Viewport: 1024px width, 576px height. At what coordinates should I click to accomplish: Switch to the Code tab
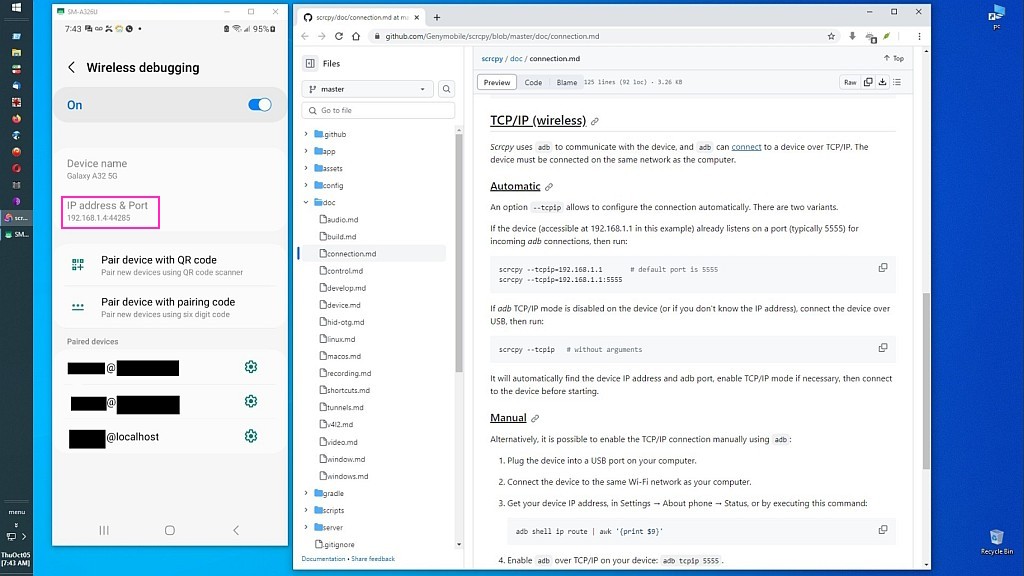click(533, 82)
